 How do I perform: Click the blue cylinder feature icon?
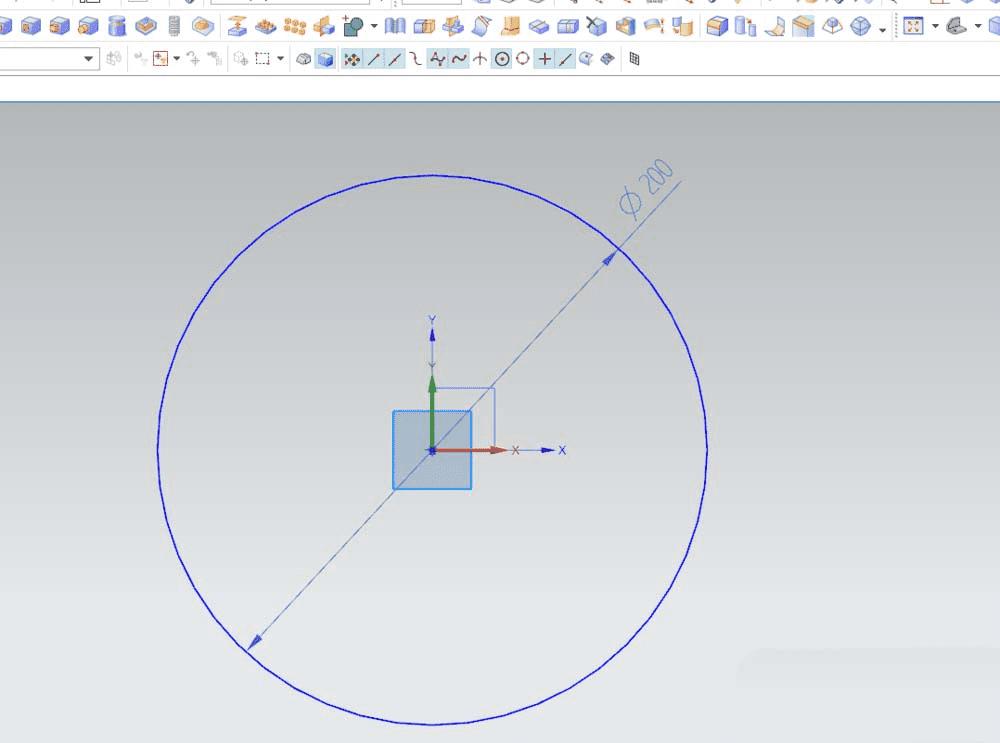coord(117,26)
